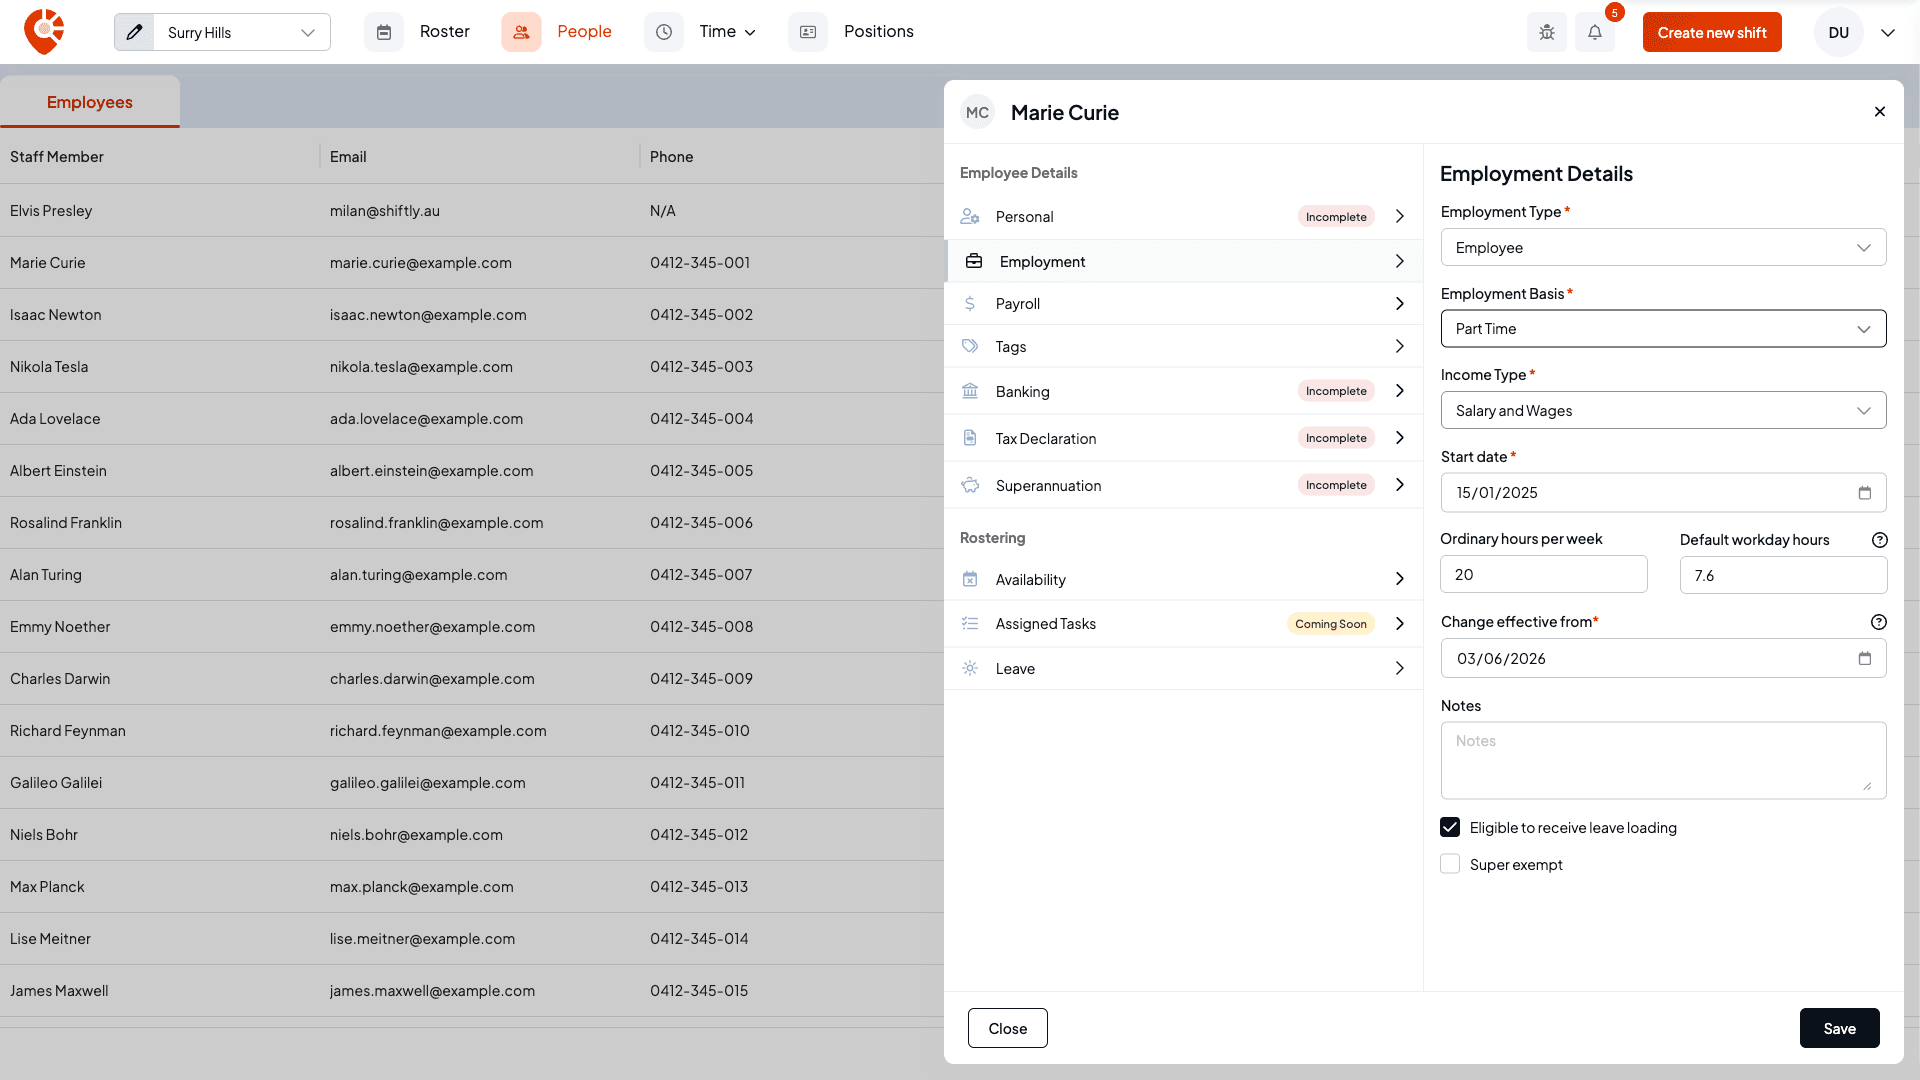This screenshot has height=1080, width=1920.
Task: Click the Roster calendar icon
Action: click(x=384, y=32)
